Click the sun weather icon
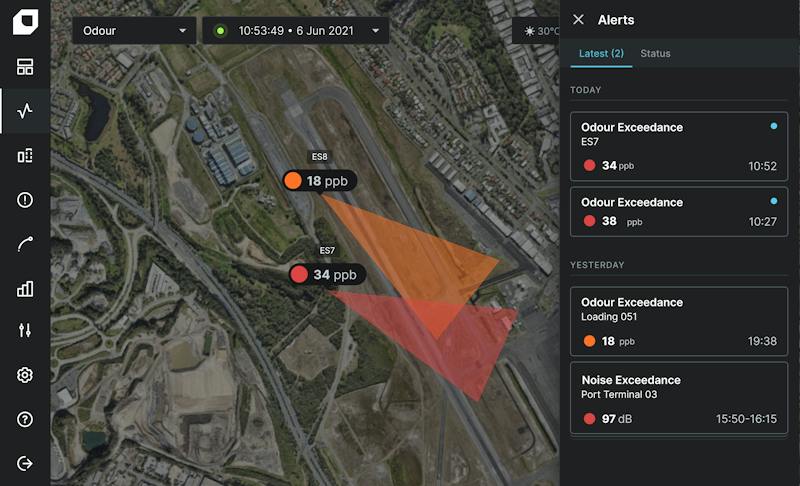Viewport: 800px width, 486px height. tap(530, 31)
